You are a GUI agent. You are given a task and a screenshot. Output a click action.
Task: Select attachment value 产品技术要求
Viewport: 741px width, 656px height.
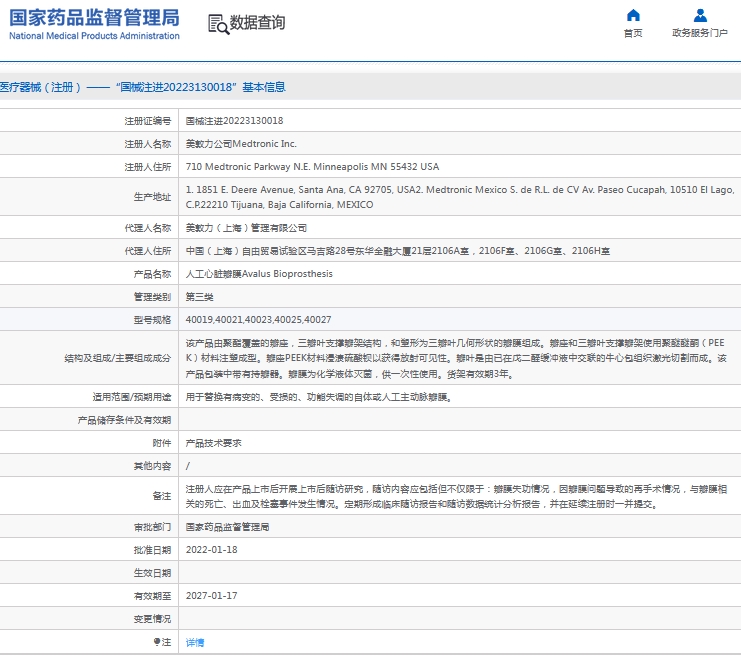(x=214, y=443)
